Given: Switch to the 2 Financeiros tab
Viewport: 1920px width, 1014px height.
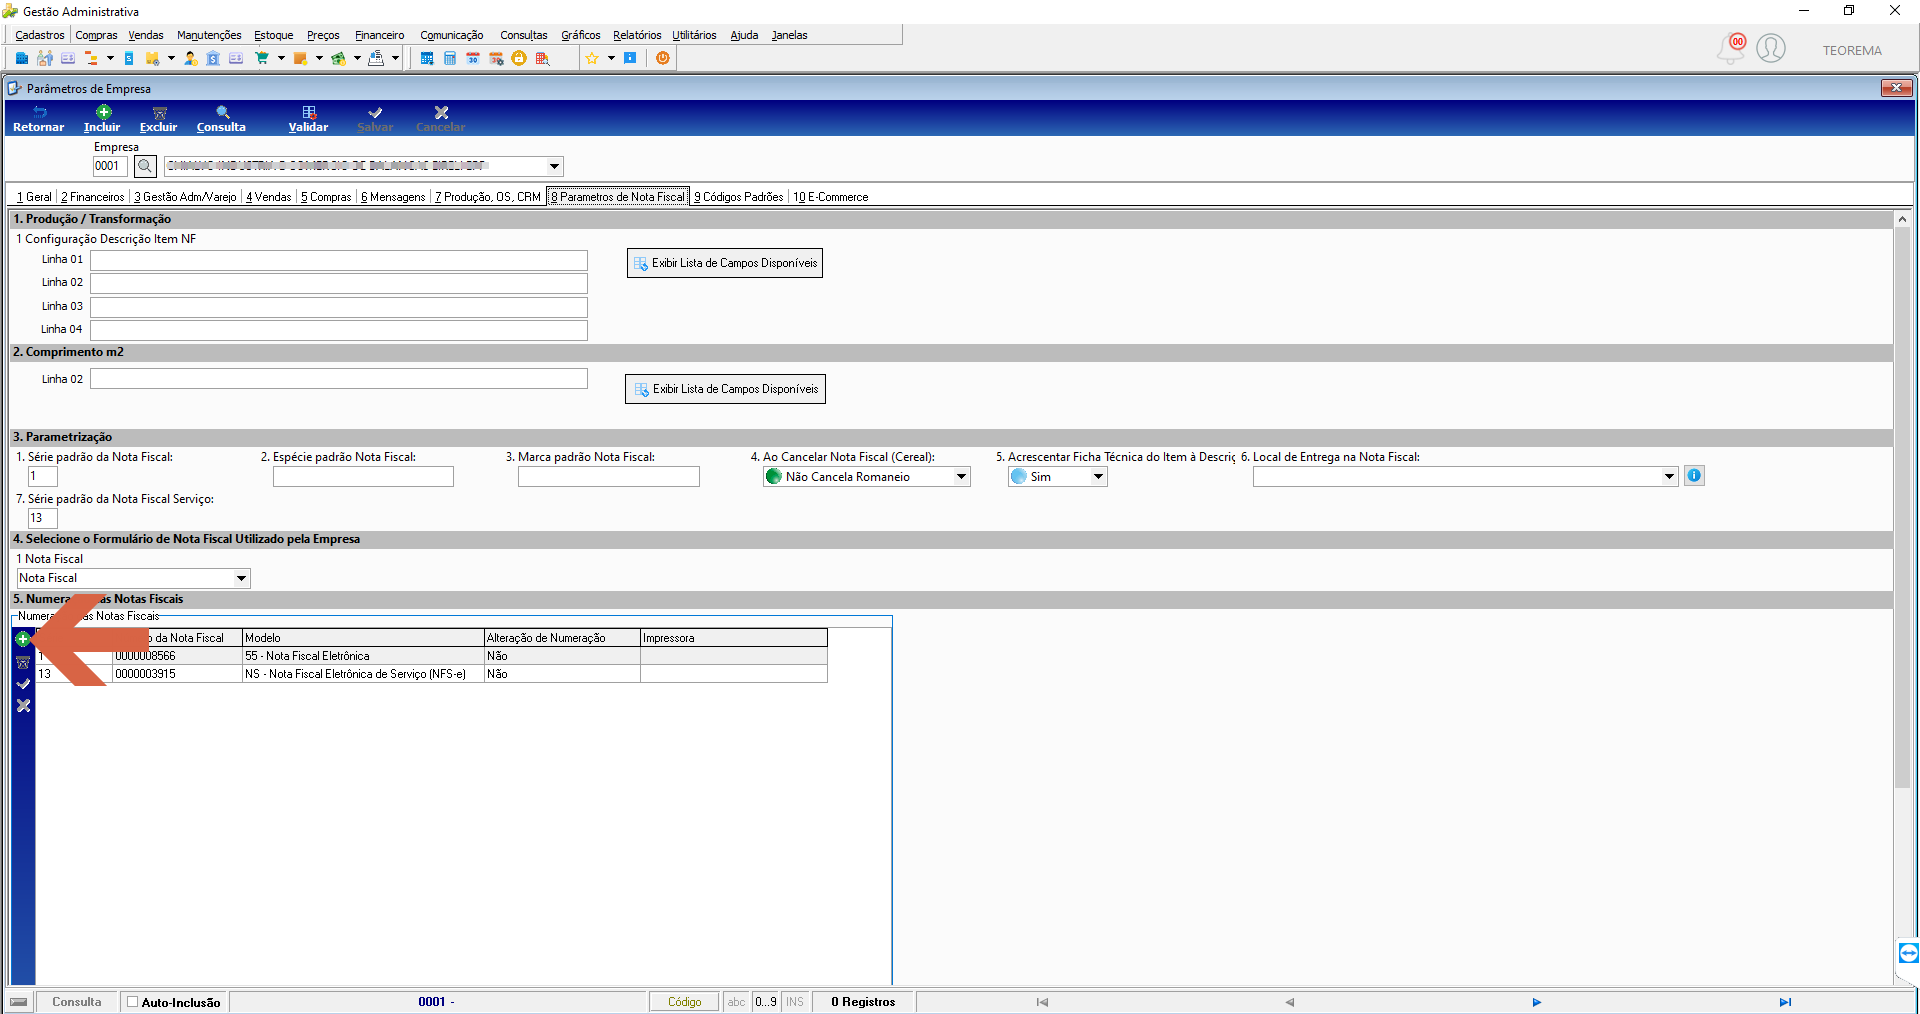Looking at the screenshot, I should click(x=93, y=197).
